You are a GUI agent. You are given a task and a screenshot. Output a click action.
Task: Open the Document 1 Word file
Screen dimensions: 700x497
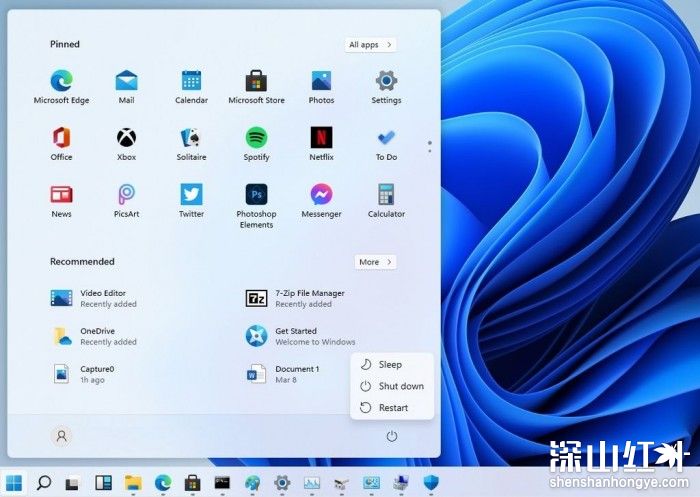point(283,374)
